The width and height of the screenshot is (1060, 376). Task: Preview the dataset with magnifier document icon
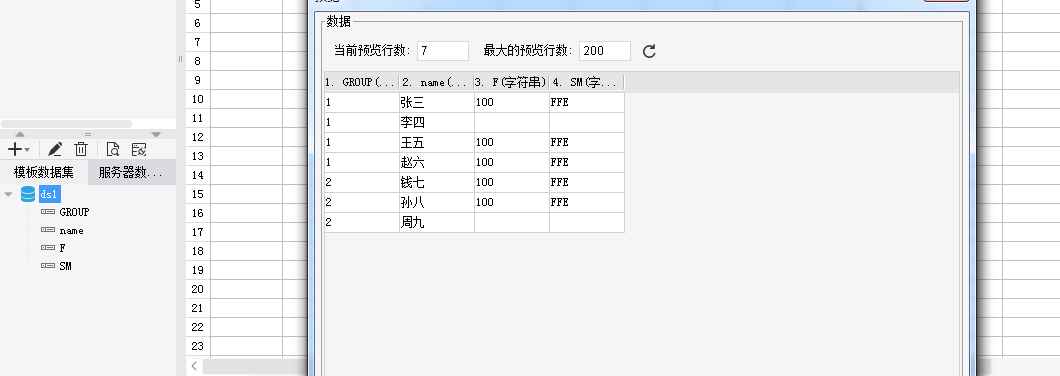tap(113, 149)
